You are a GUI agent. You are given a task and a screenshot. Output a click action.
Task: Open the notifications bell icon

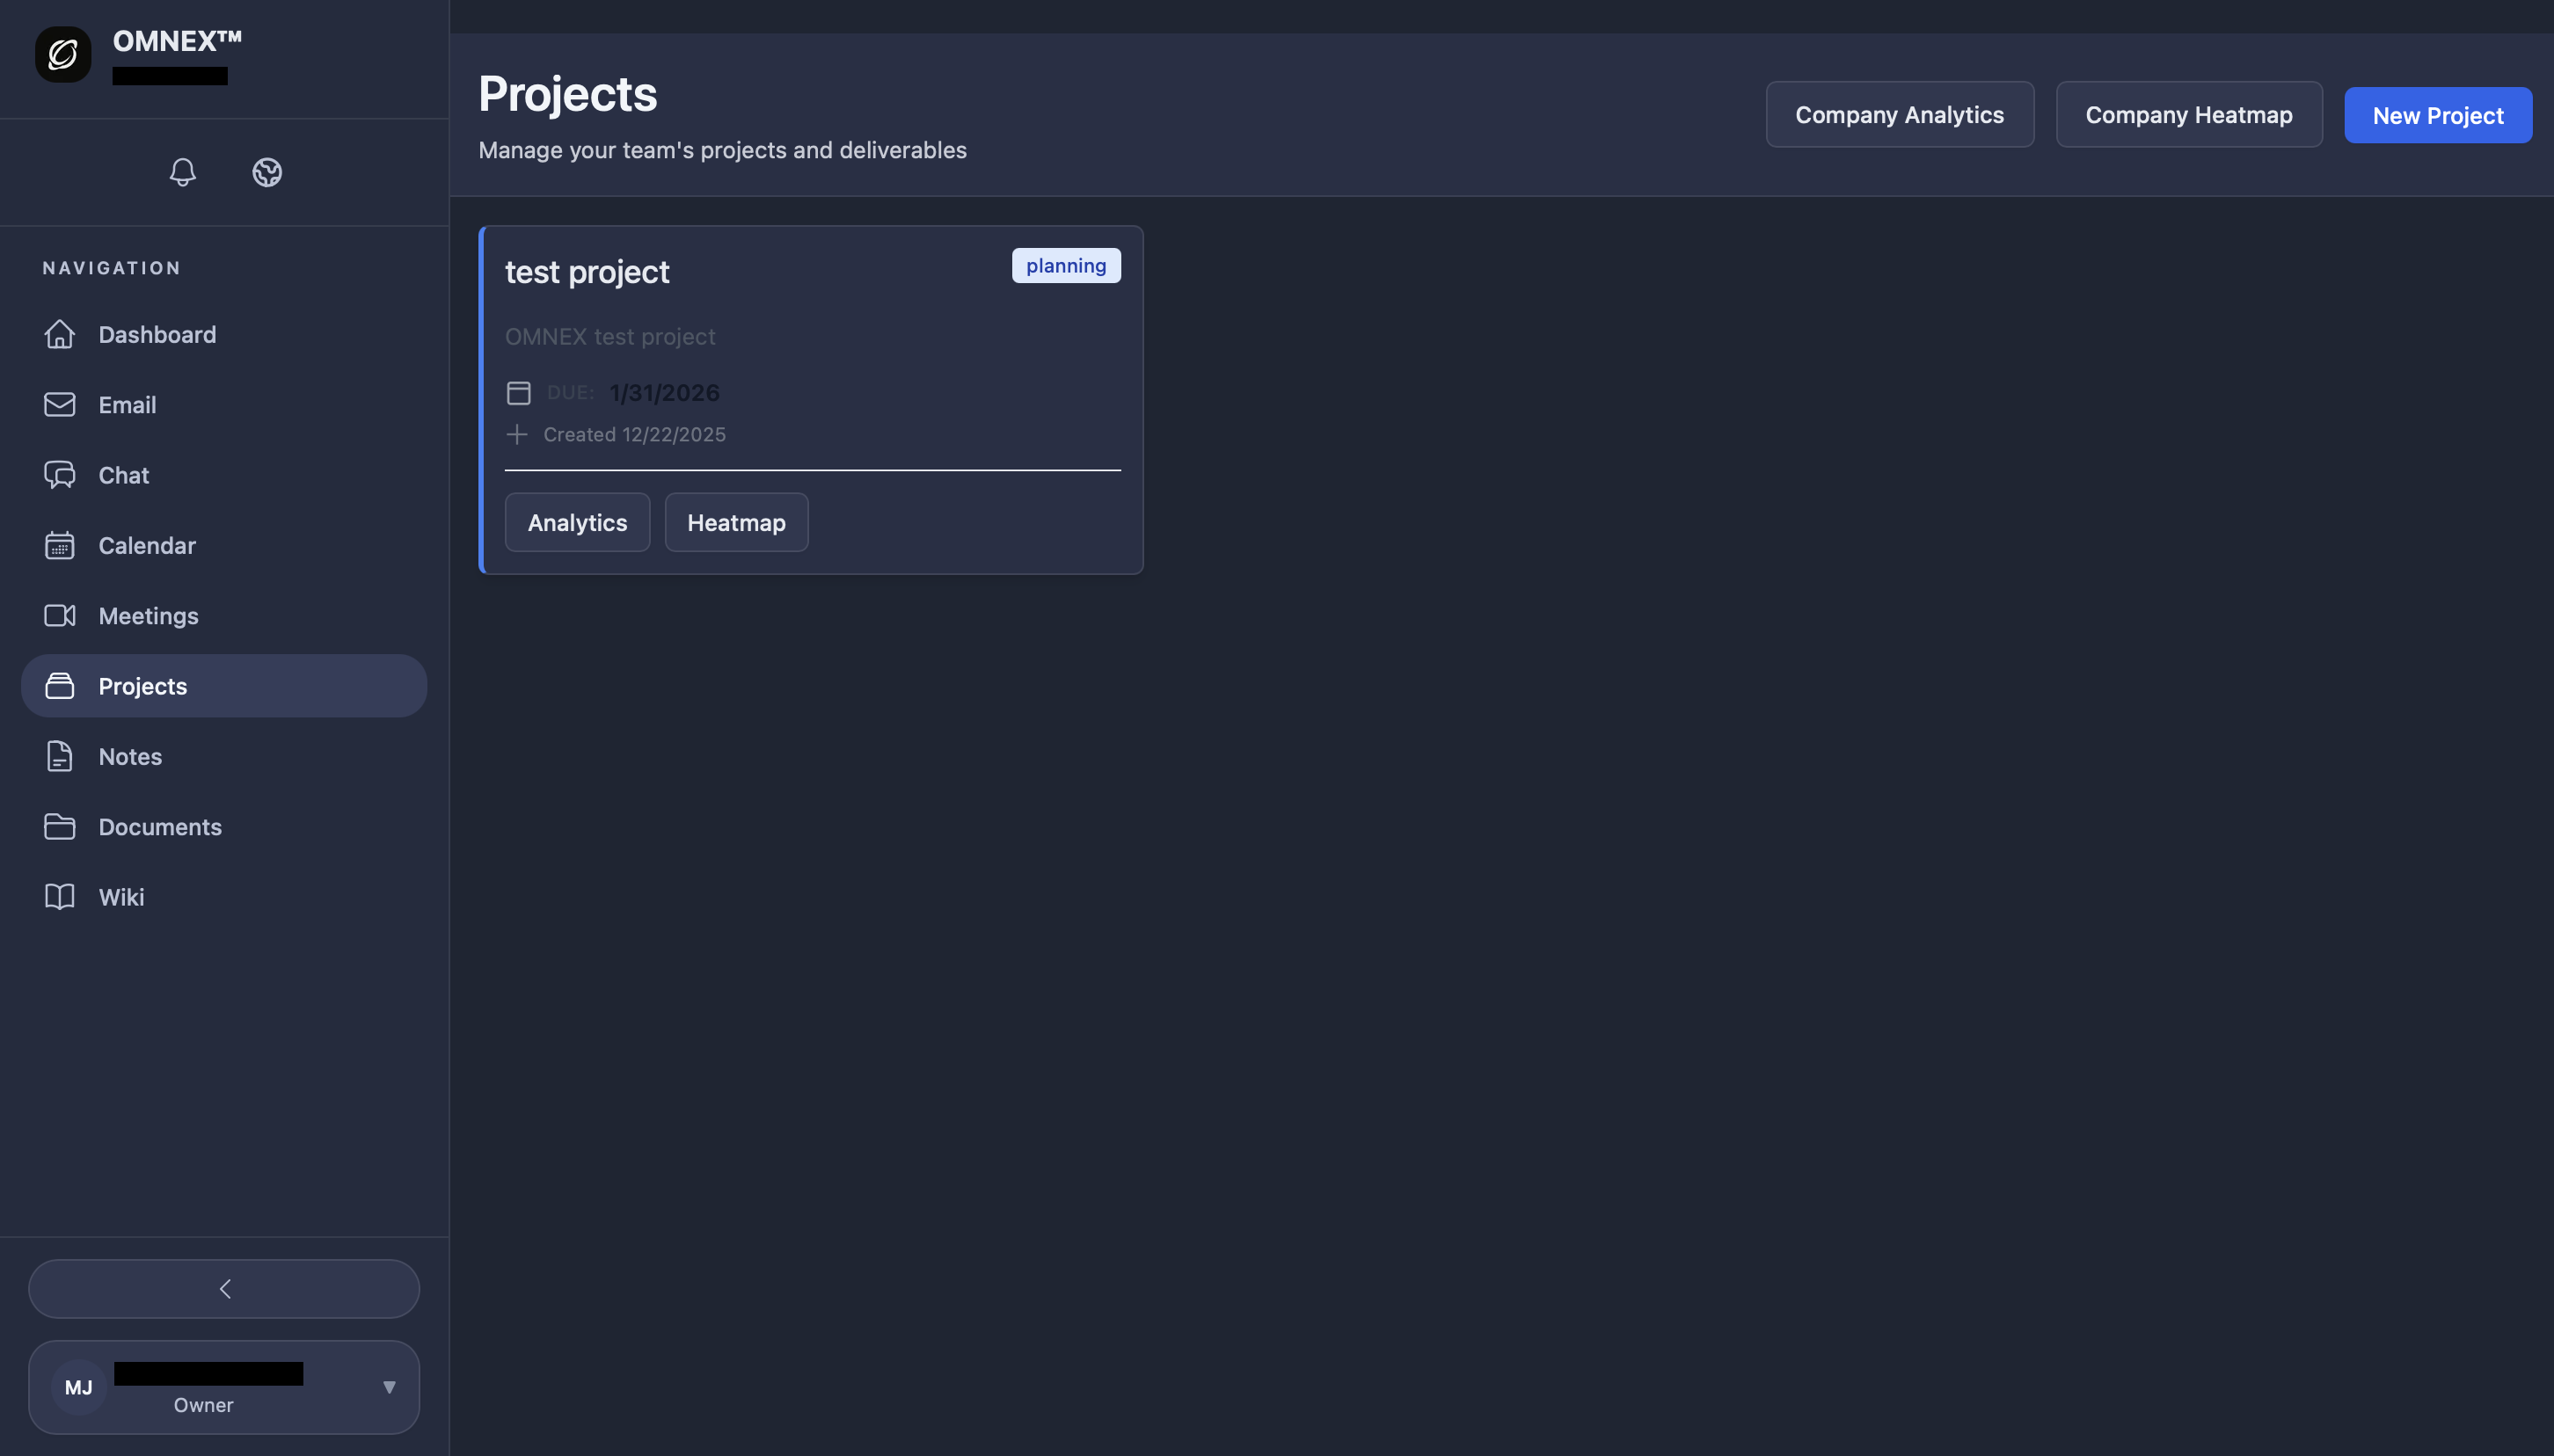(x=183, y=172)
